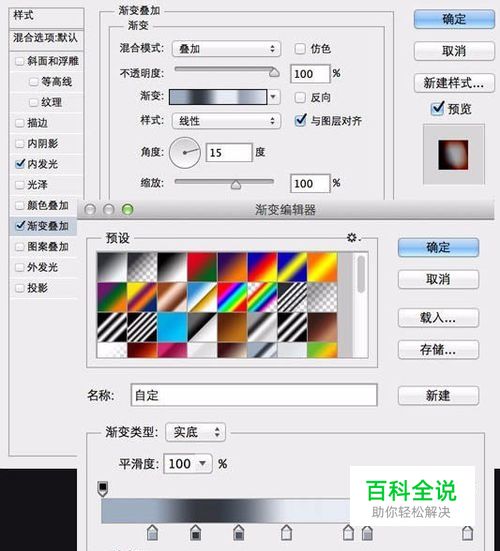This screenshot has width=500, height=551.
Task: Select the 外发光 row in the sidebar
Action: pos(44,267)
